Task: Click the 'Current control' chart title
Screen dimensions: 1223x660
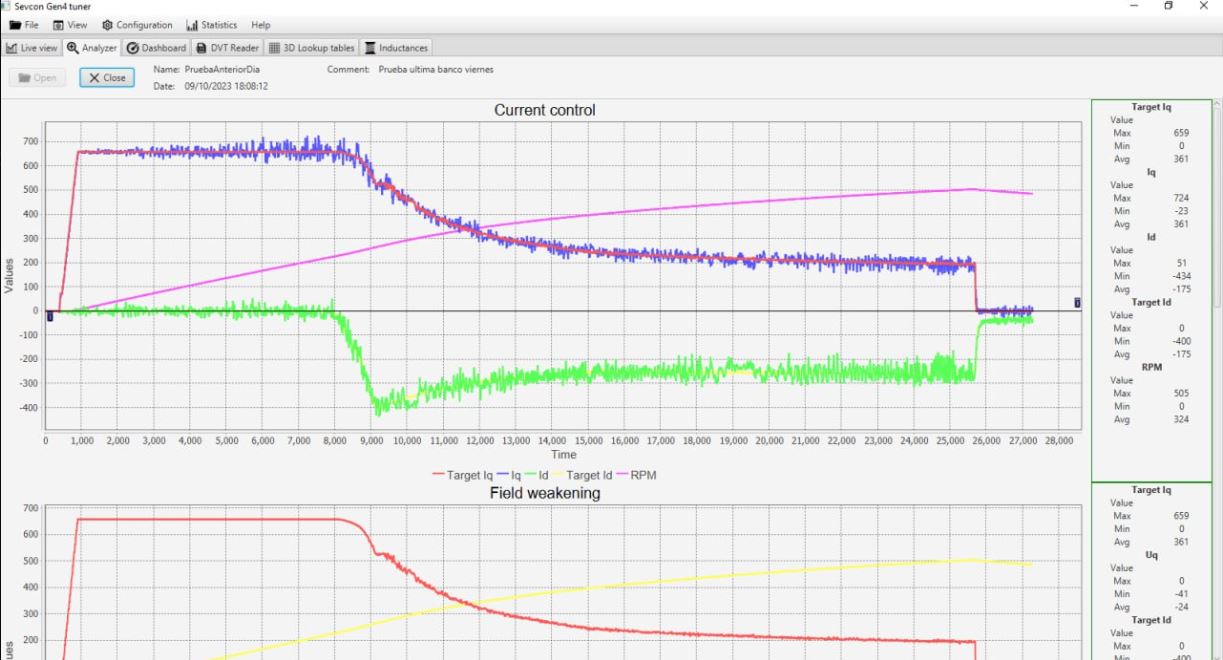Action: click(544, 110)
